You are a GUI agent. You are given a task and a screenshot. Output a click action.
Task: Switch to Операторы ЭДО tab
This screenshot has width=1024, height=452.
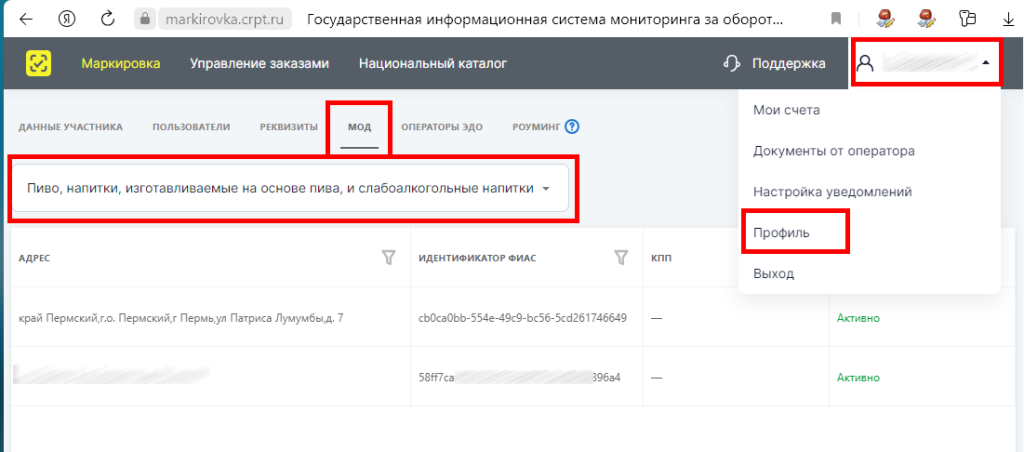pyautogui.click(x=442, y=127)
